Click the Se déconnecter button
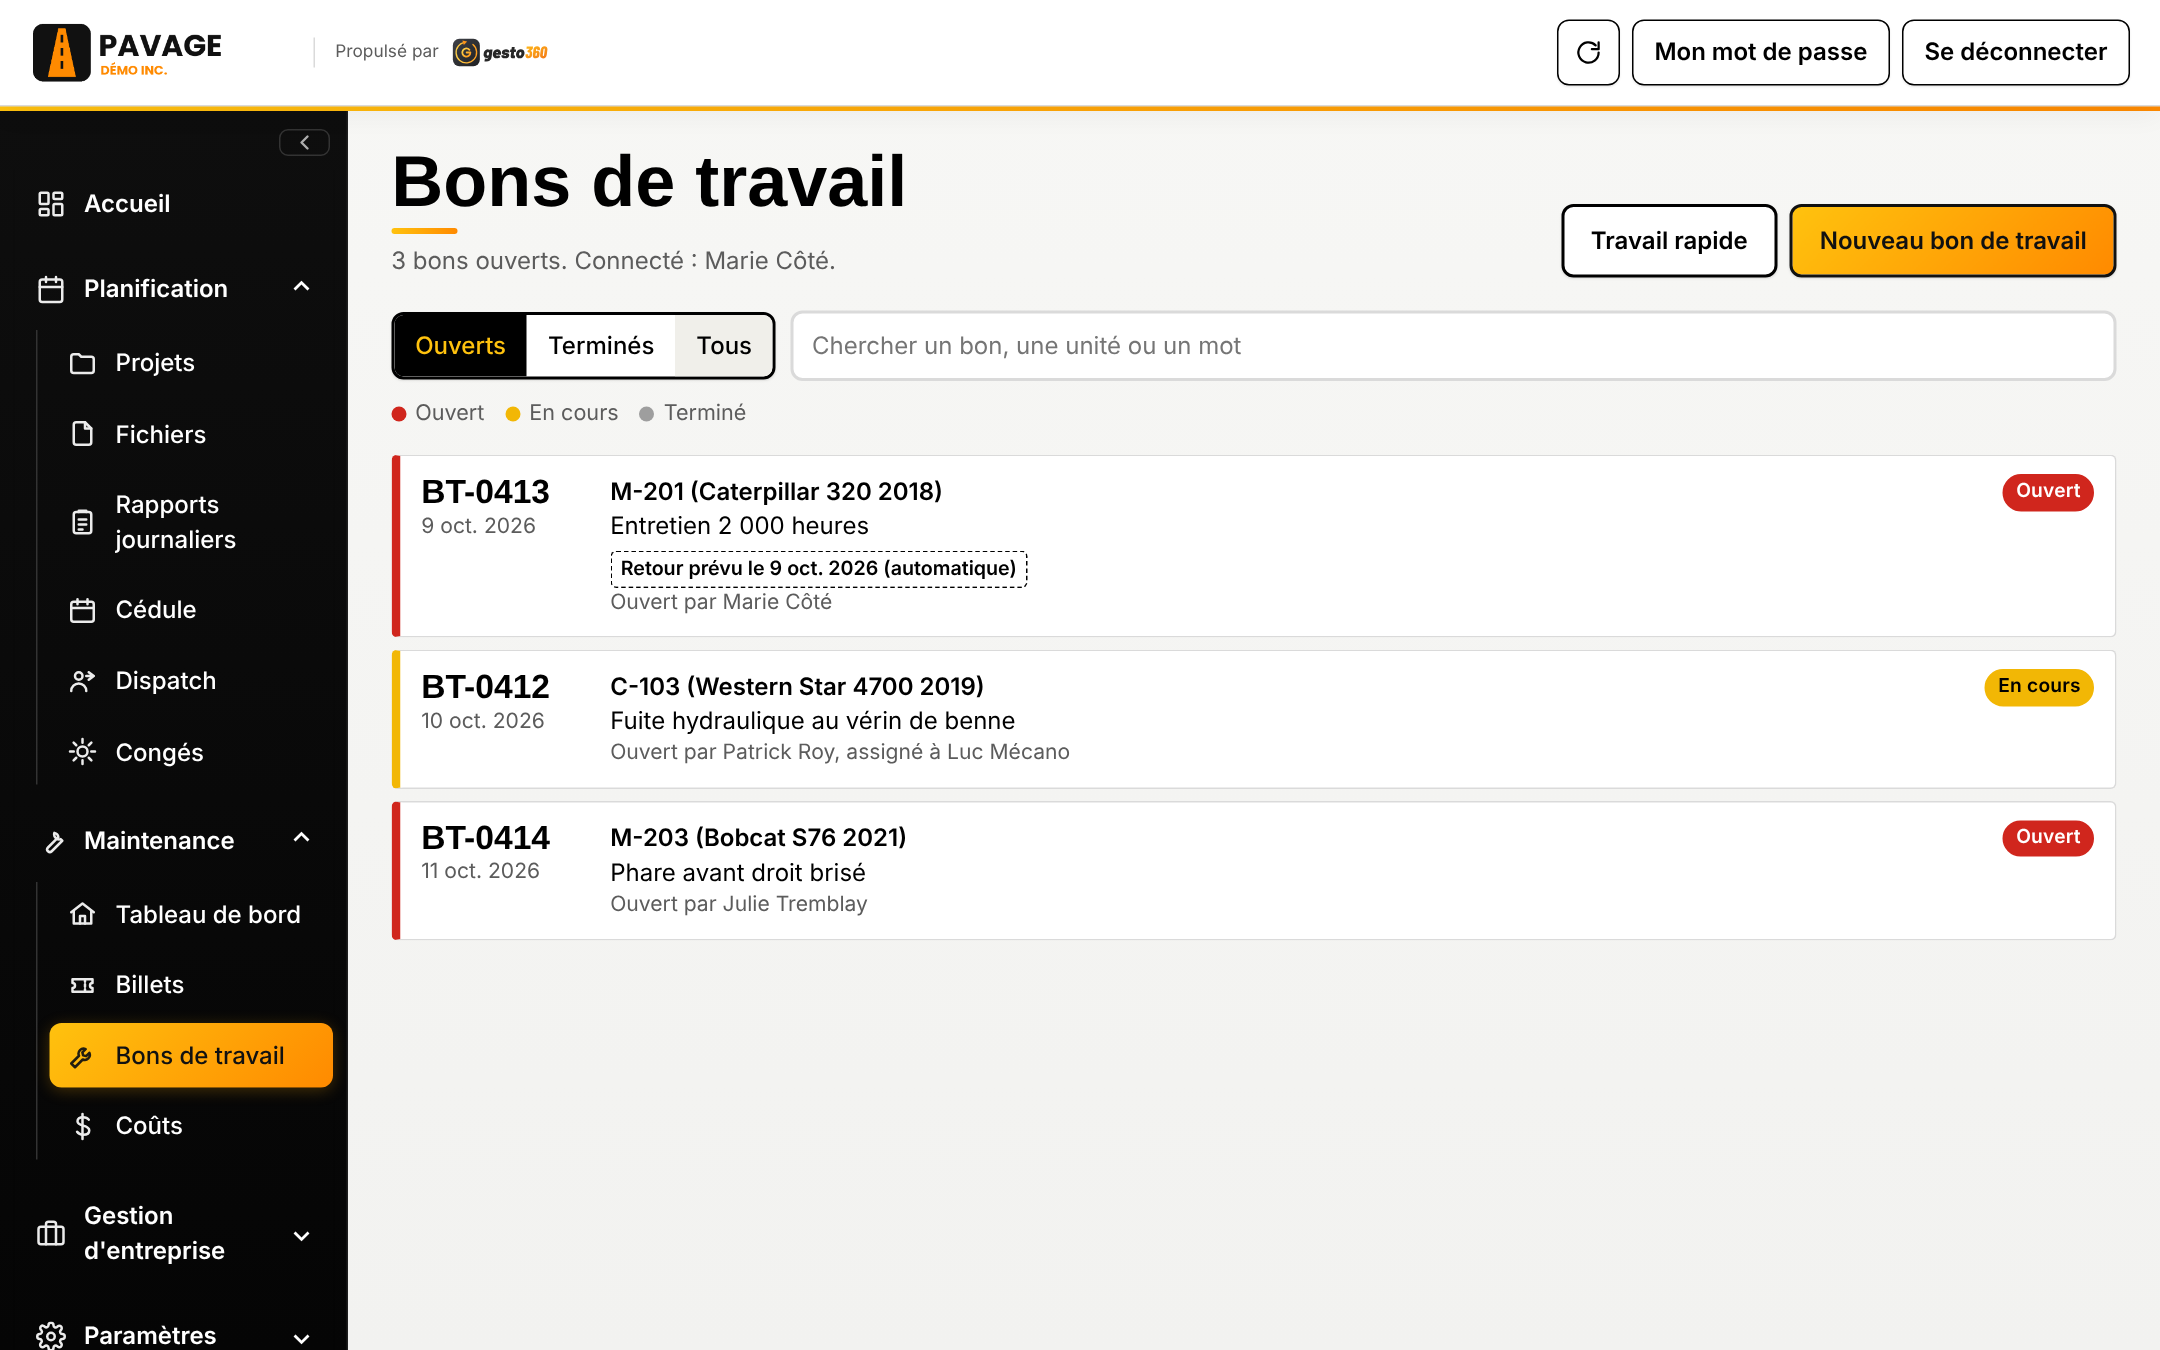The image size is (2160, 1350). (x=2015, y=52)
